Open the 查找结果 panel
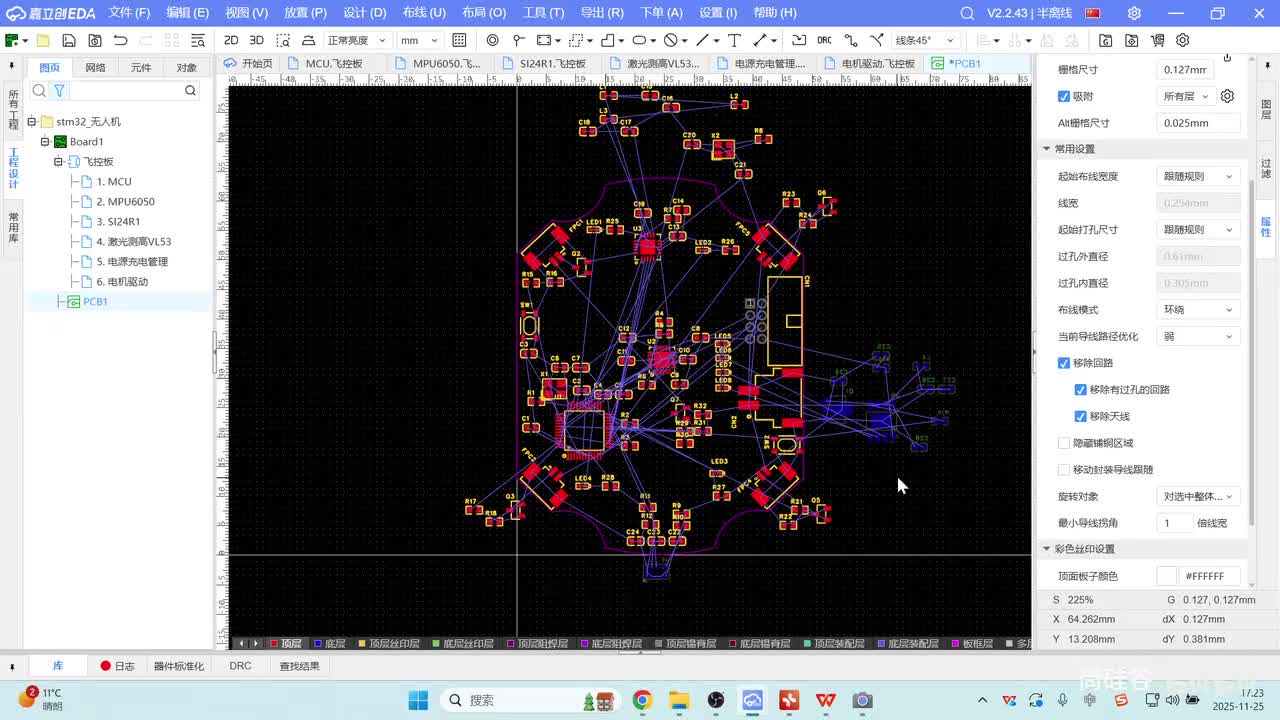 pyautogui.click(x=299, y=665)
